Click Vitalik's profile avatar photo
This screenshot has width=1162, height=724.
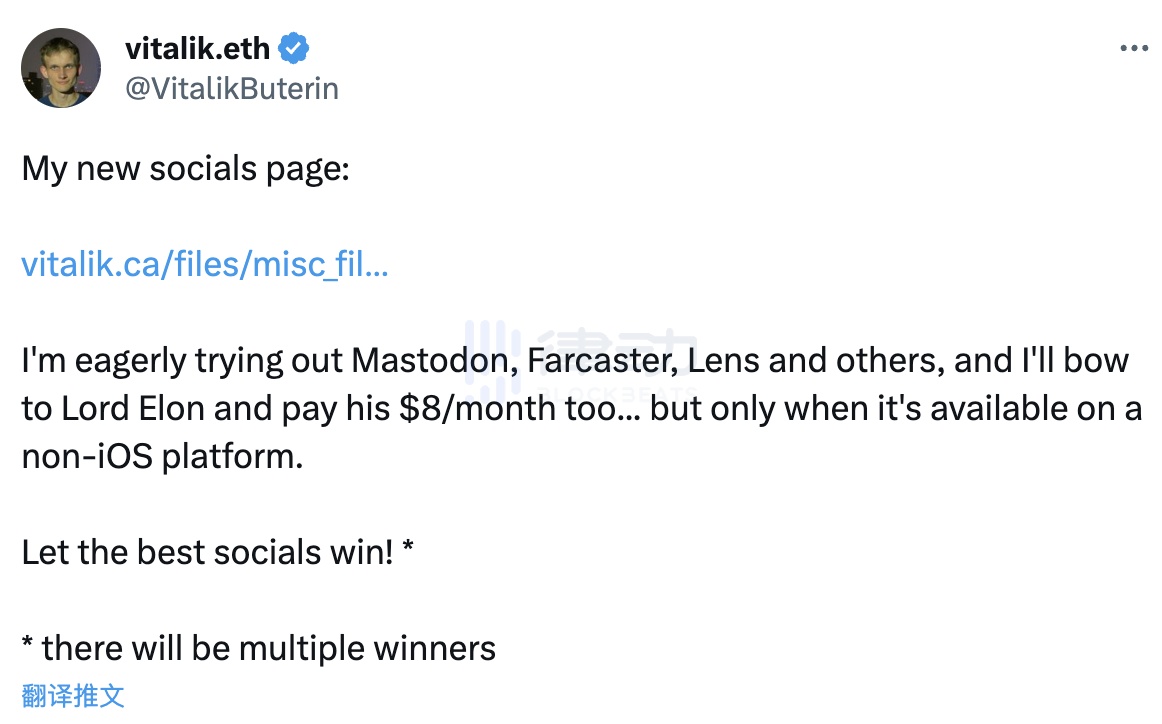tap(61, 67)
